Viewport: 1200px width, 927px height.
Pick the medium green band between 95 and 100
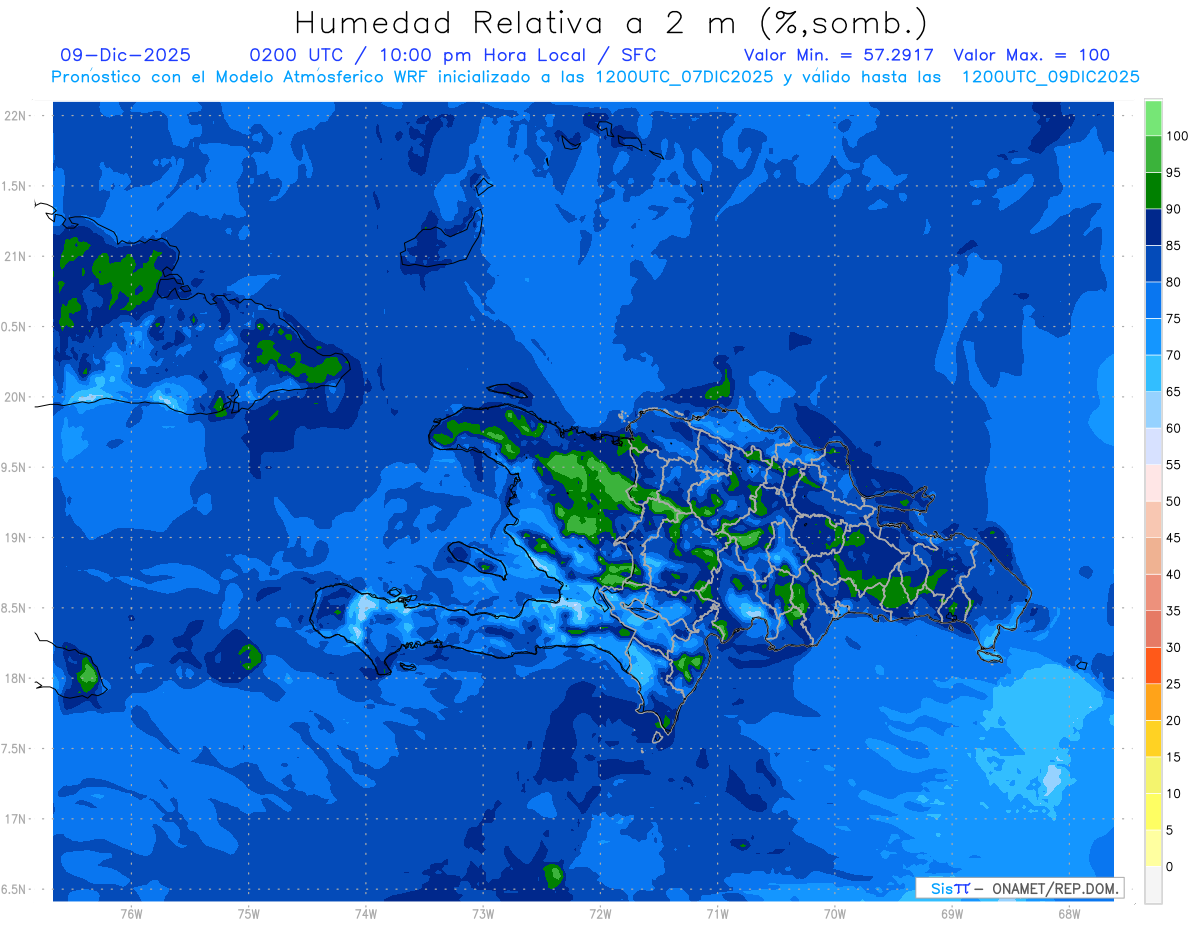1153,154
